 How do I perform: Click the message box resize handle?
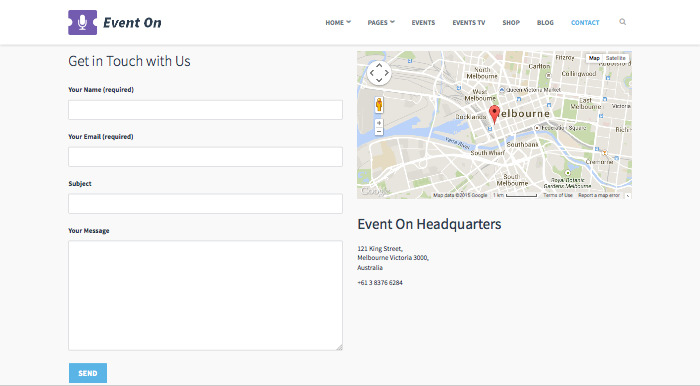pyautogui.click(x=339, y=347)
